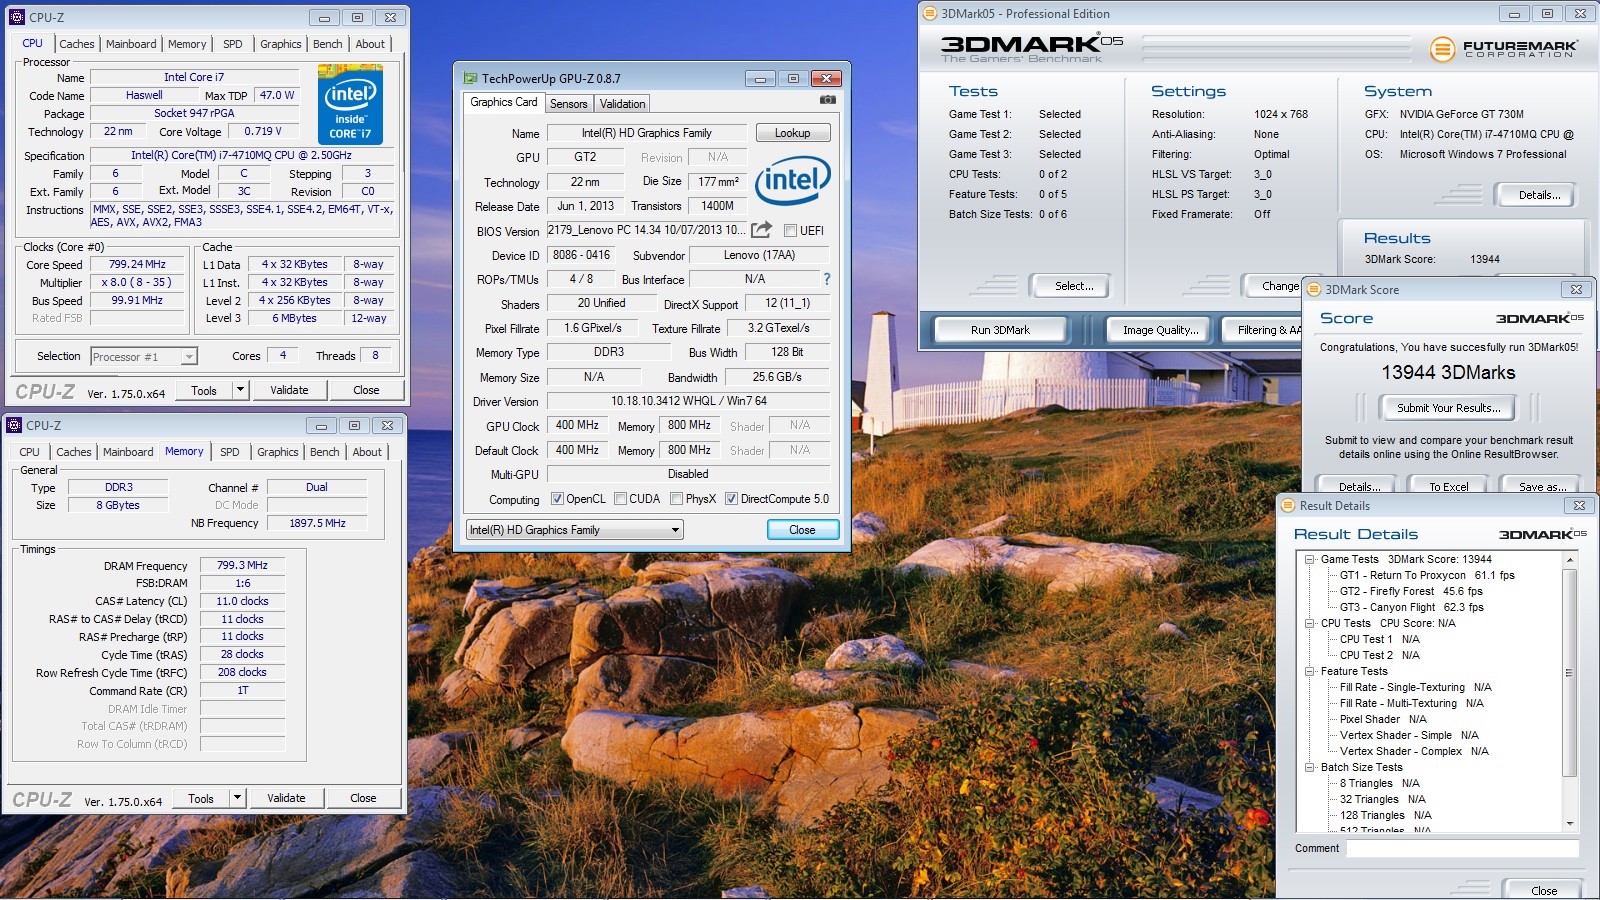The image size is (1600, 900).
Task: Click the Lookup button in GPU-Z
Action: coord(792,133)
